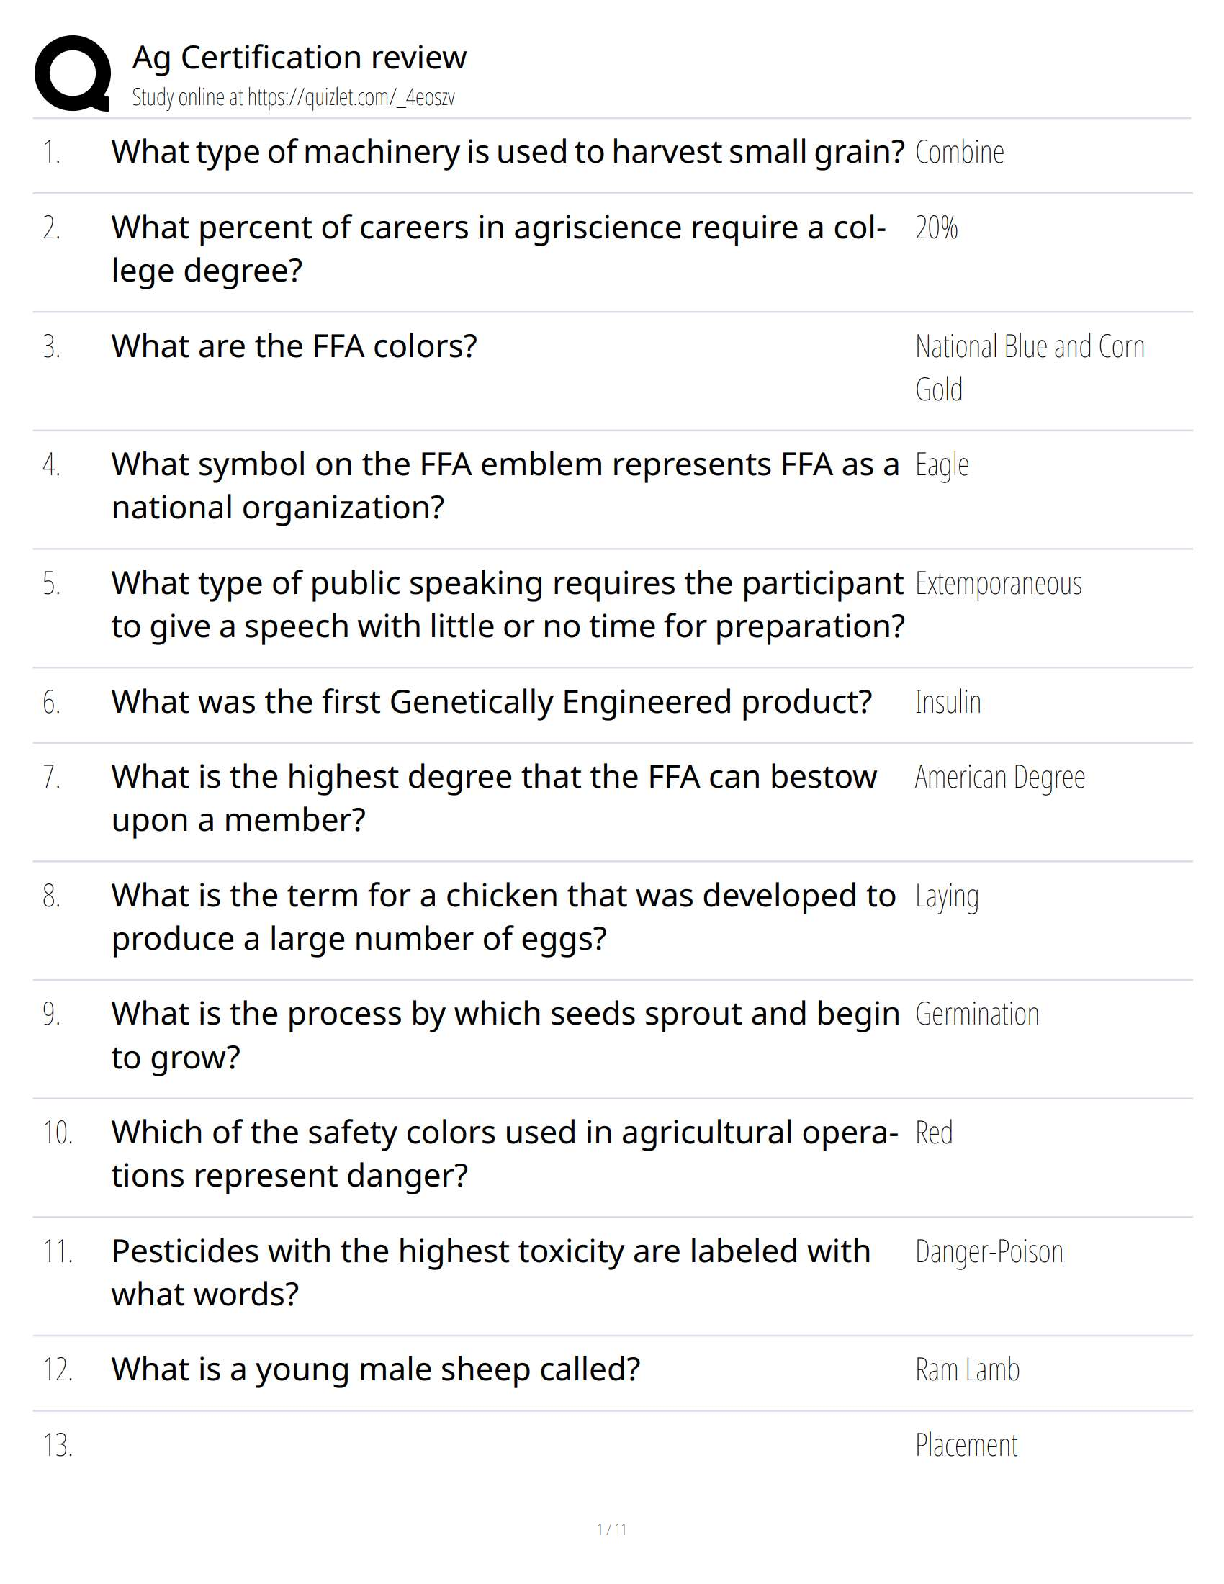Click the Ag Certification review title
Viewport: 1224px width, 1584px height.
pyautogui.click(x=299, y=57)
